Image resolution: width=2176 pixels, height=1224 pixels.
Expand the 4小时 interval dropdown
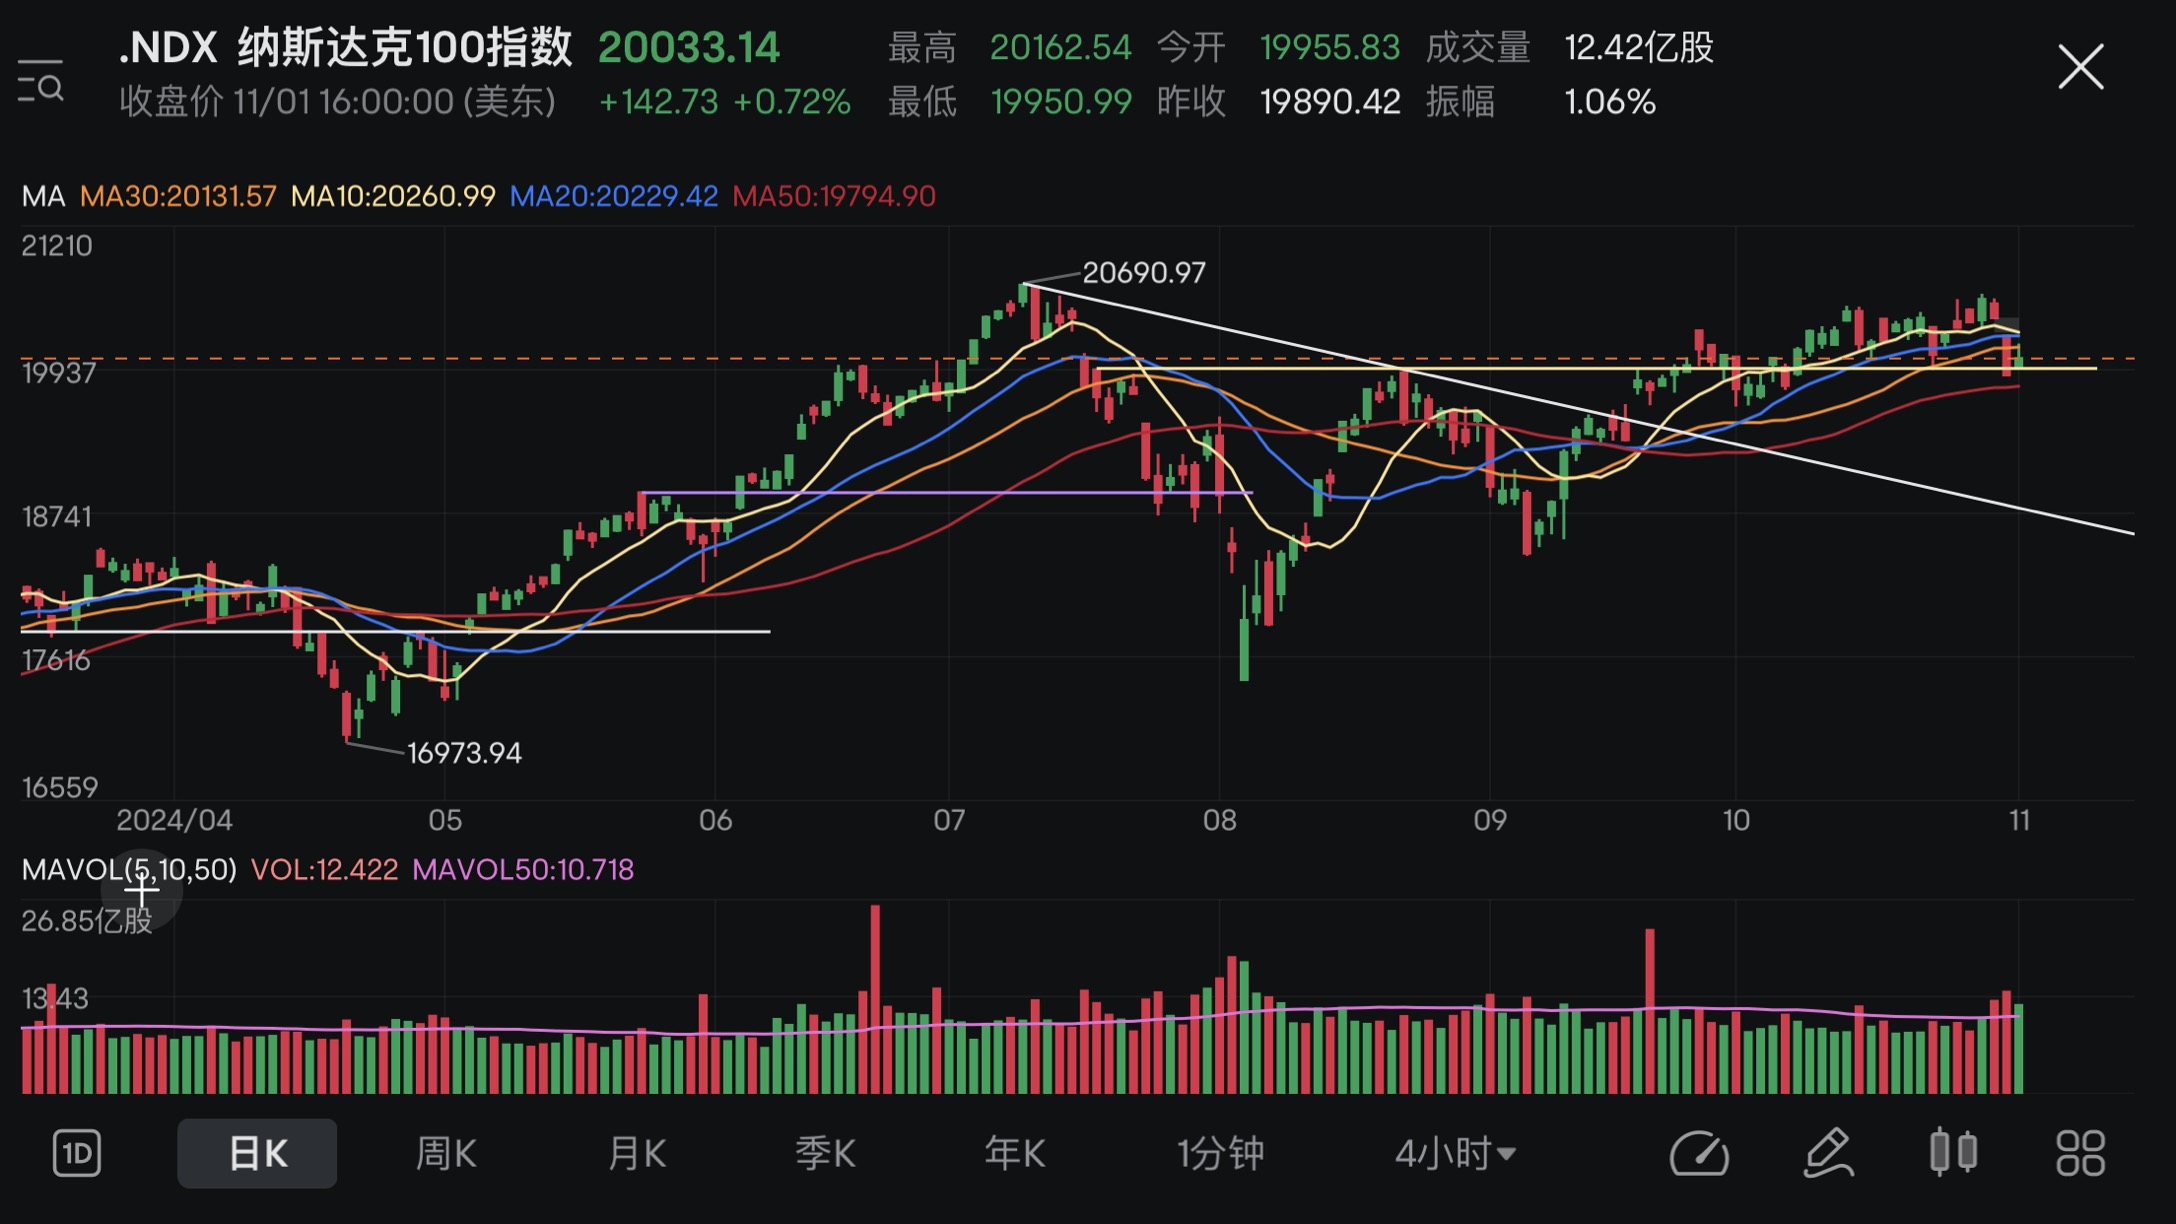pos(1455,1154)
